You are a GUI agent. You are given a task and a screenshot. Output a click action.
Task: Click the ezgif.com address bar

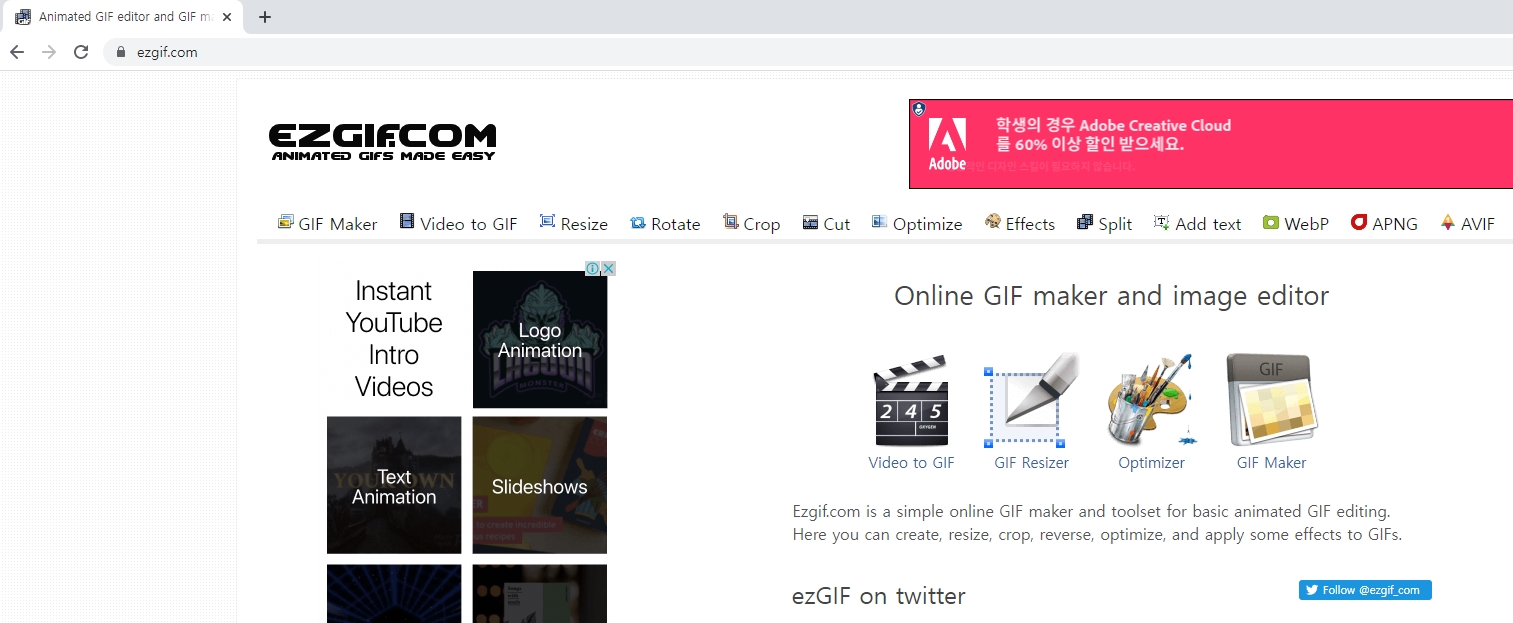click(808, 52)
